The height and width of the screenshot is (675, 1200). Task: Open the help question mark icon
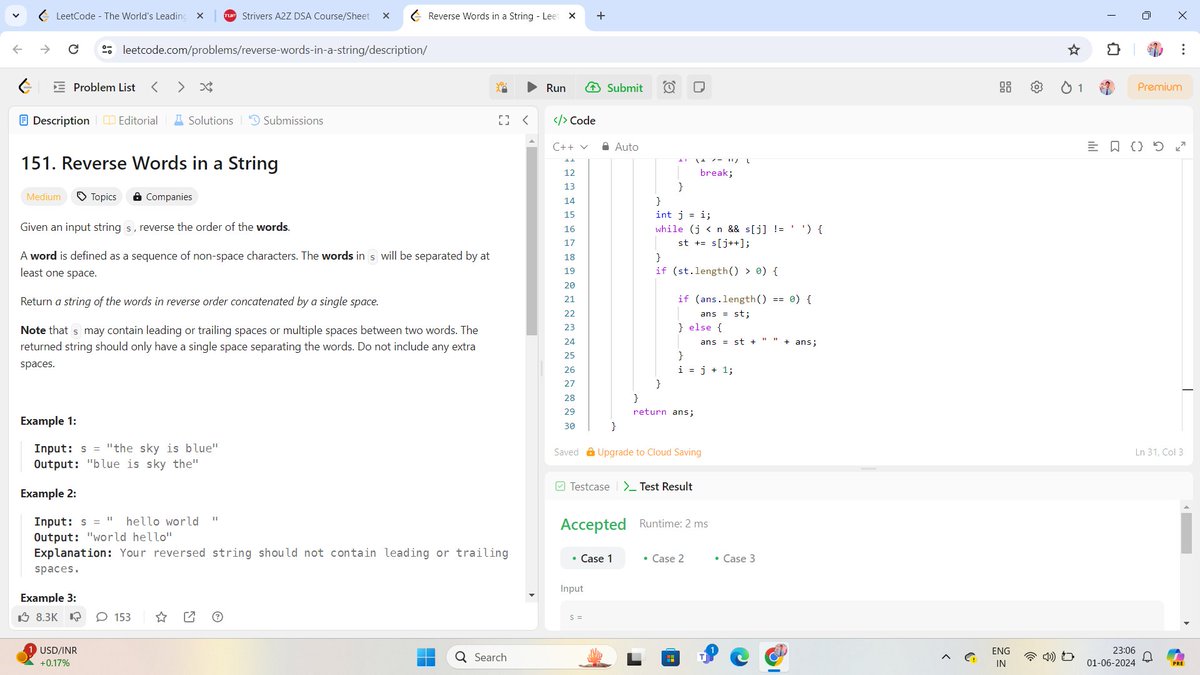pyautogui.click(x=217, y=617)
